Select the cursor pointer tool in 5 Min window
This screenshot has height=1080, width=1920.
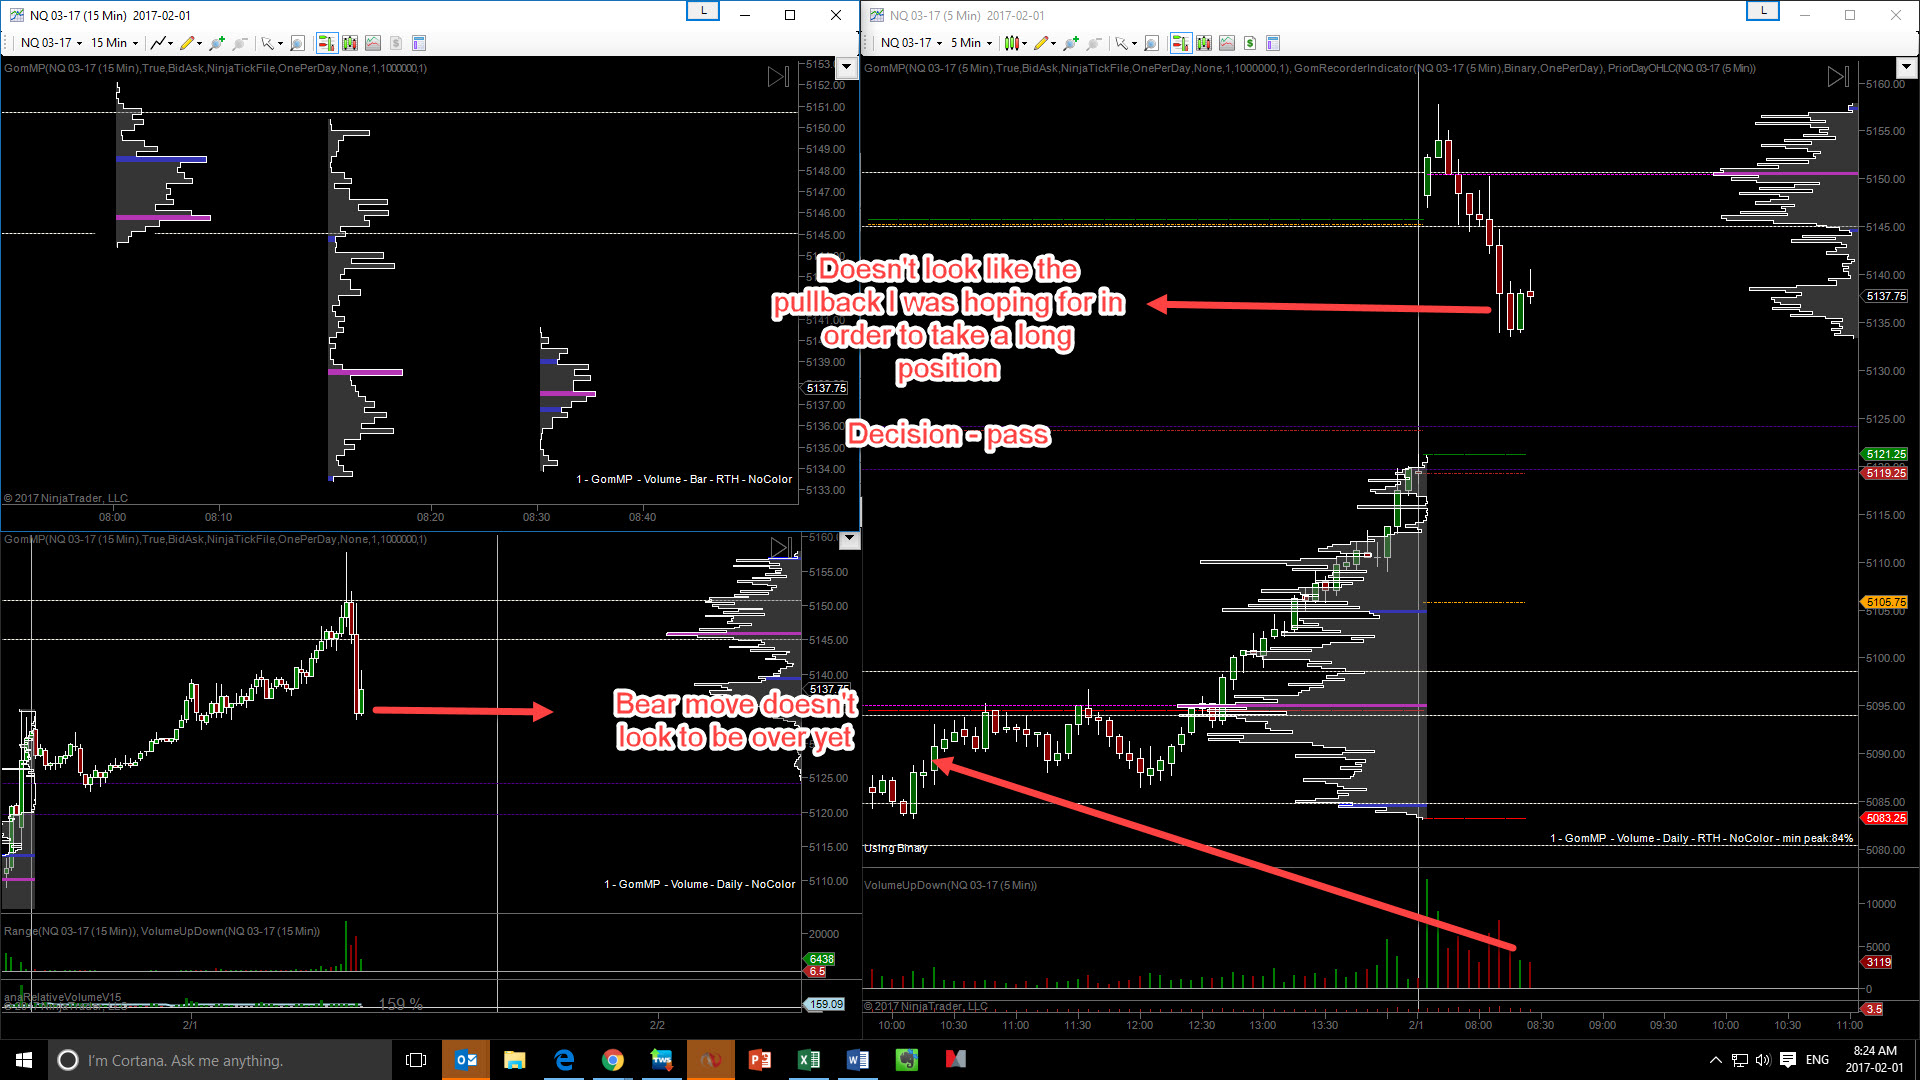pyautogui.click(x=1121, y=43)
